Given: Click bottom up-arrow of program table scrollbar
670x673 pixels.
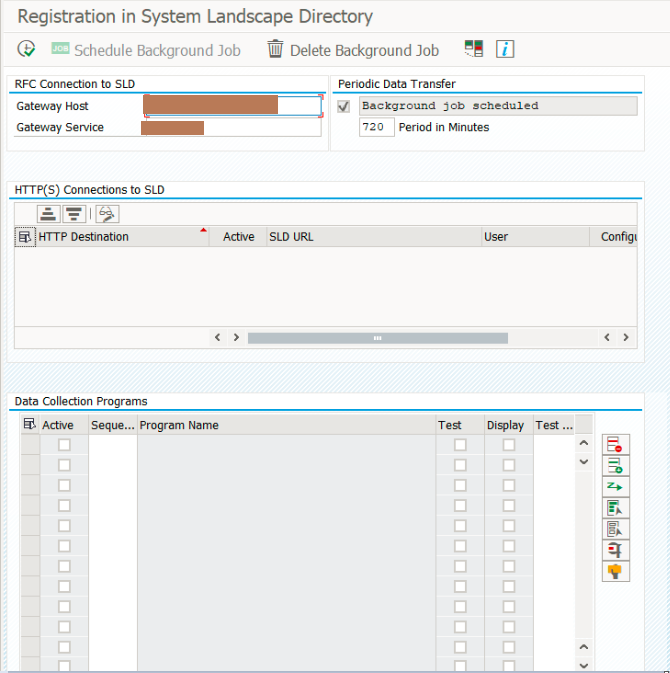Looking at the screenshot, I should [584, 647].
